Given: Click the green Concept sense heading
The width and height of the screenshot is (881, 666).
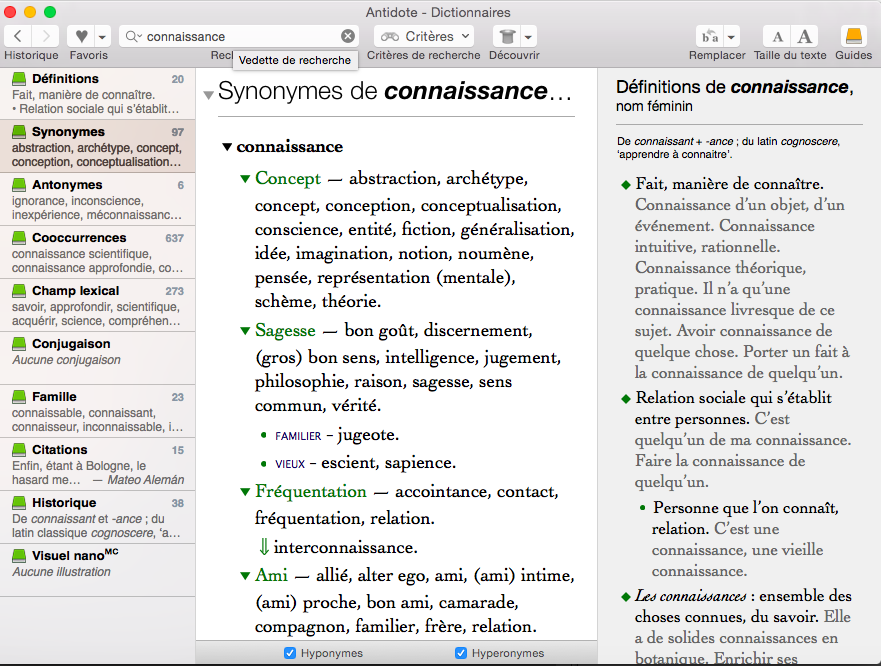Looking at the screenshot, I should 288,178.
